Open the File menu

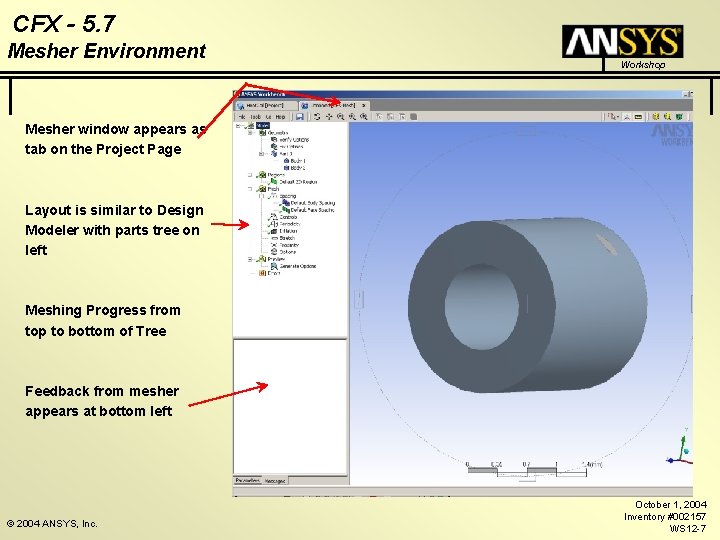[x=242, y=117]
